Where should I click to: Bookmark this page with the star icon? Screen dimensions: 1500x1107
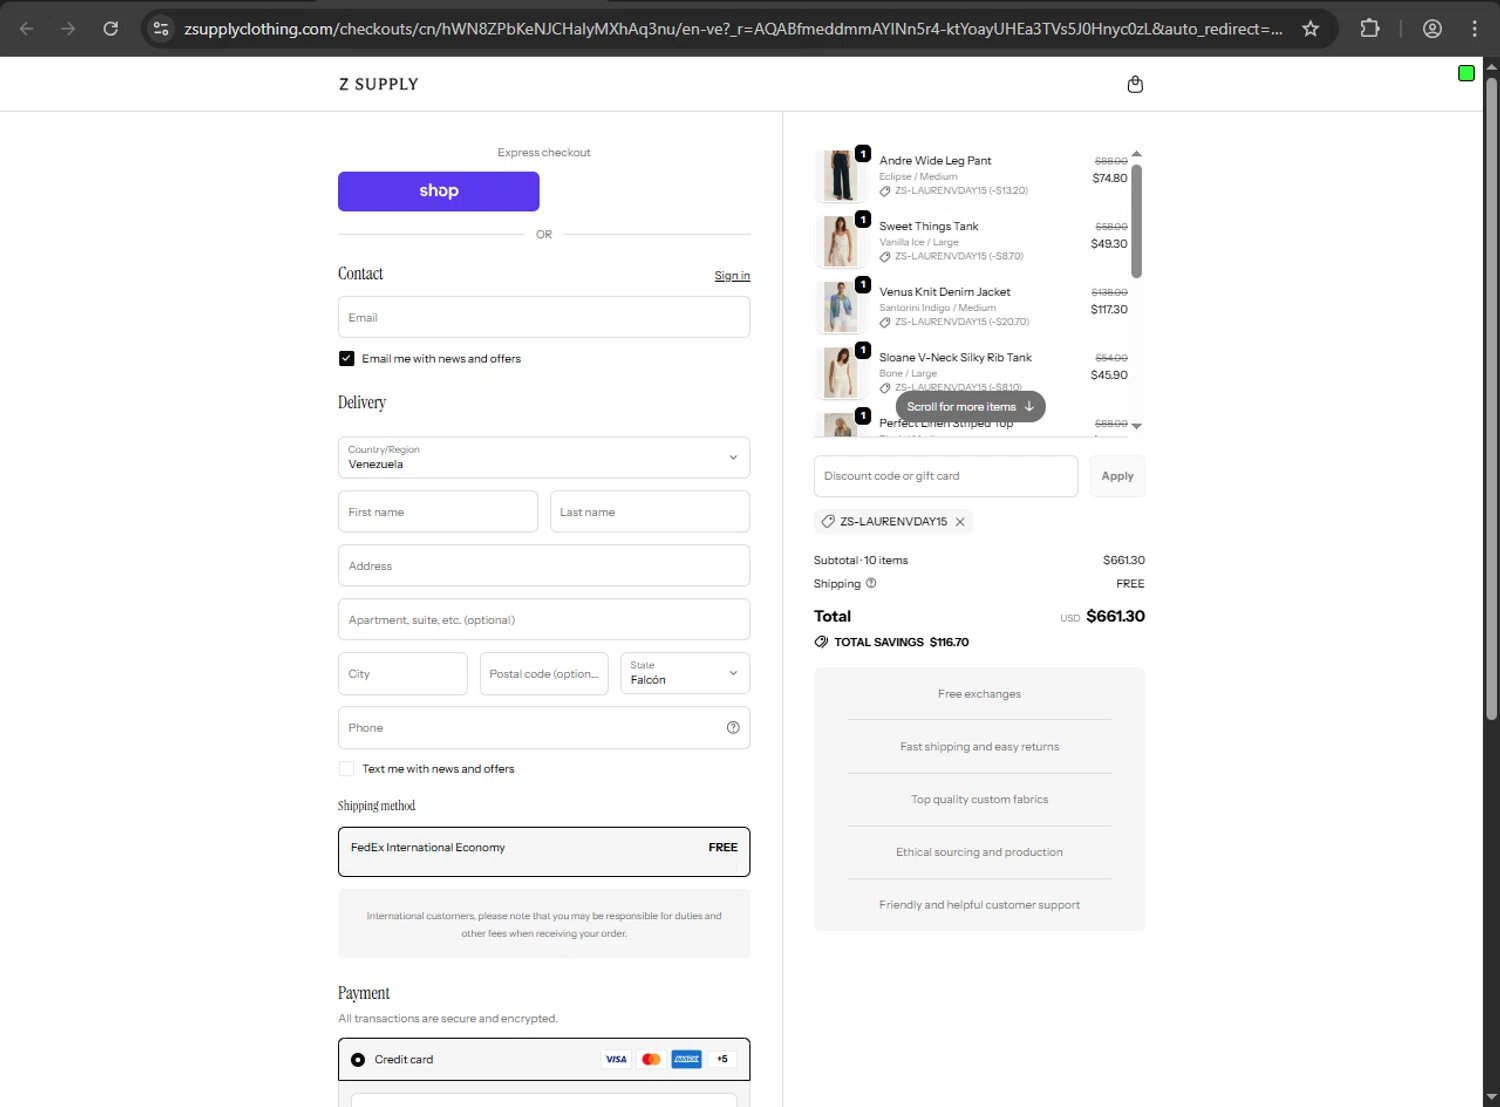(1310, 28)
